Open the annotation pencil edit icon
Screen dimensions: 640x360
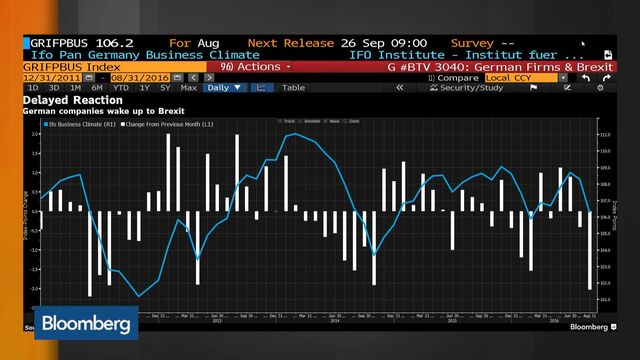[x=567, y=88]
